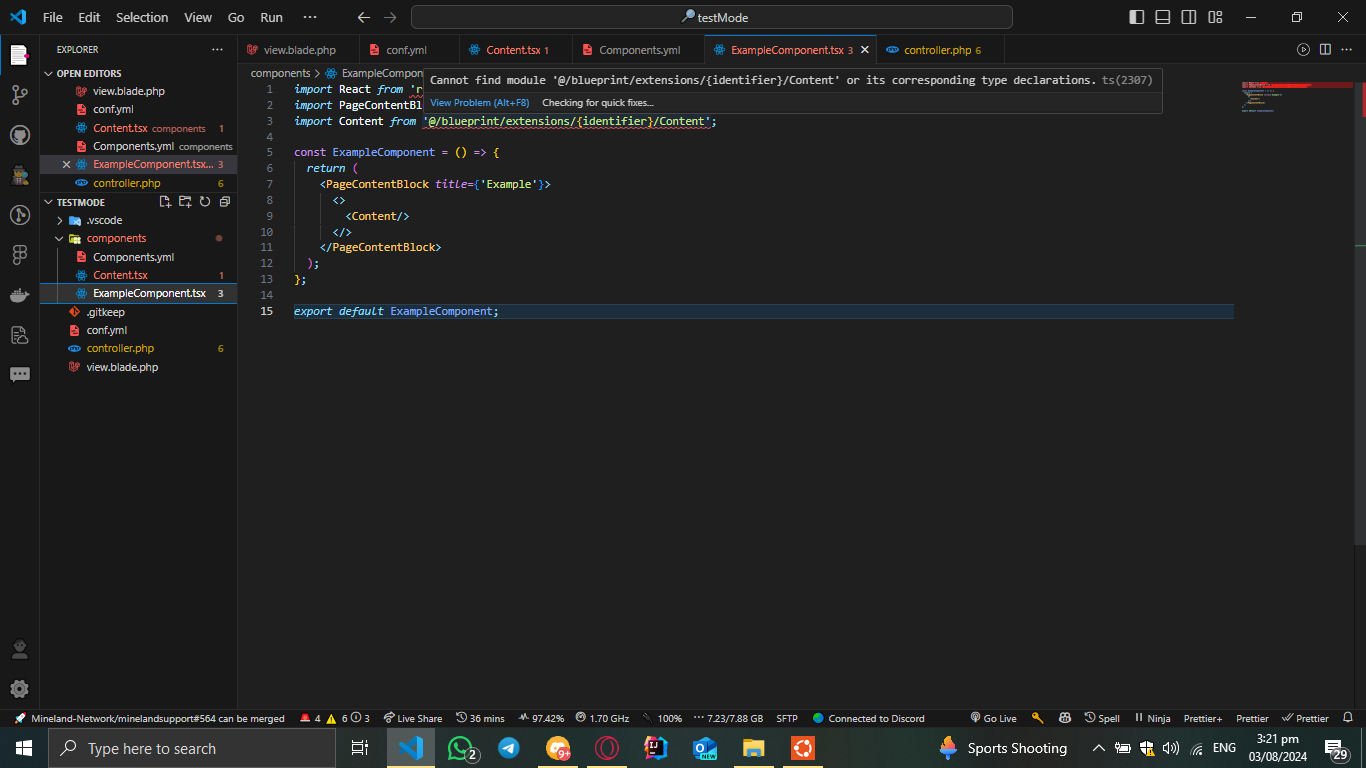1366x768 pixels.
Task: Toggle the bottom Panel visibility
Action: (1163, 17)
